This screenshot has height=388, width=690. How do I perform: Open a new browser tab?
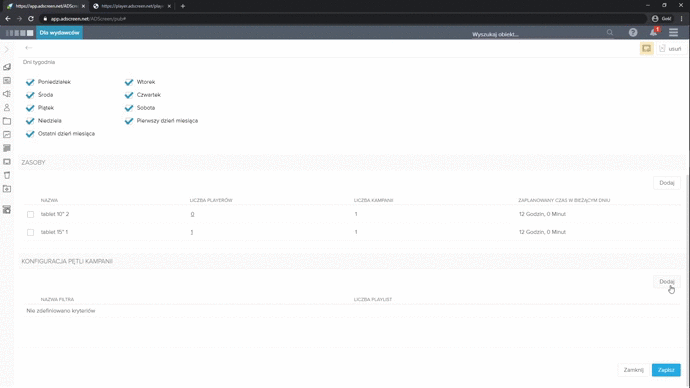[x=183, y=6]
